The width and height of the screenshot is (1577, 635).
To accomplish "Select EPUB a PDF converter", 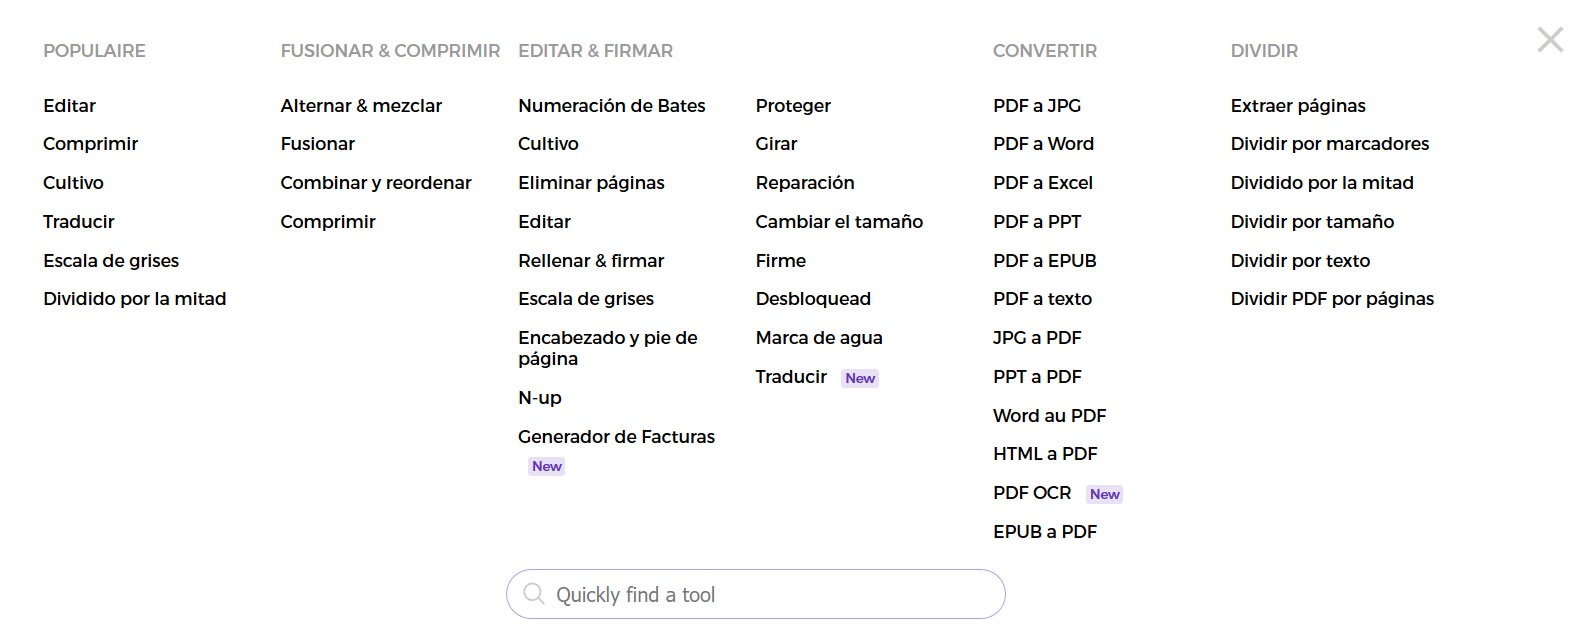I will pos(1044,532).
